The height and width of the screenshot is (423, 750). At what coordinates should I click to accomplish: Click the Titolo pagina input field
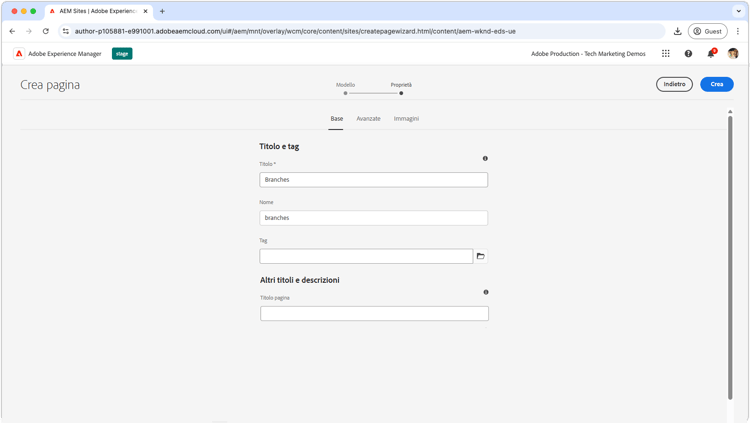click(x=374, y=313)
